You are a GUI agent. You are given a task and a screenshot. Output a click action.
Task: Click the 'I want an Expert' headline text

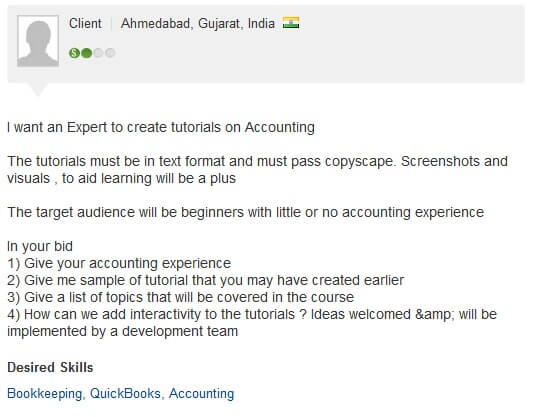pyautogui.click(x=161, y=127)
